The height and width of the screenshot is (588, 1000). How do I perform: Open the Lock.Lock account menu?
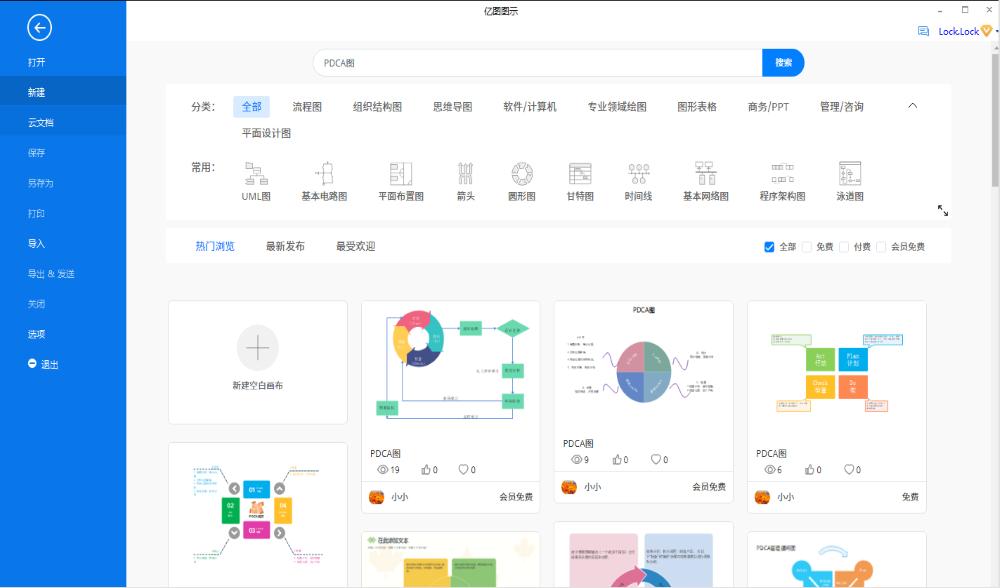pos(958,31)
